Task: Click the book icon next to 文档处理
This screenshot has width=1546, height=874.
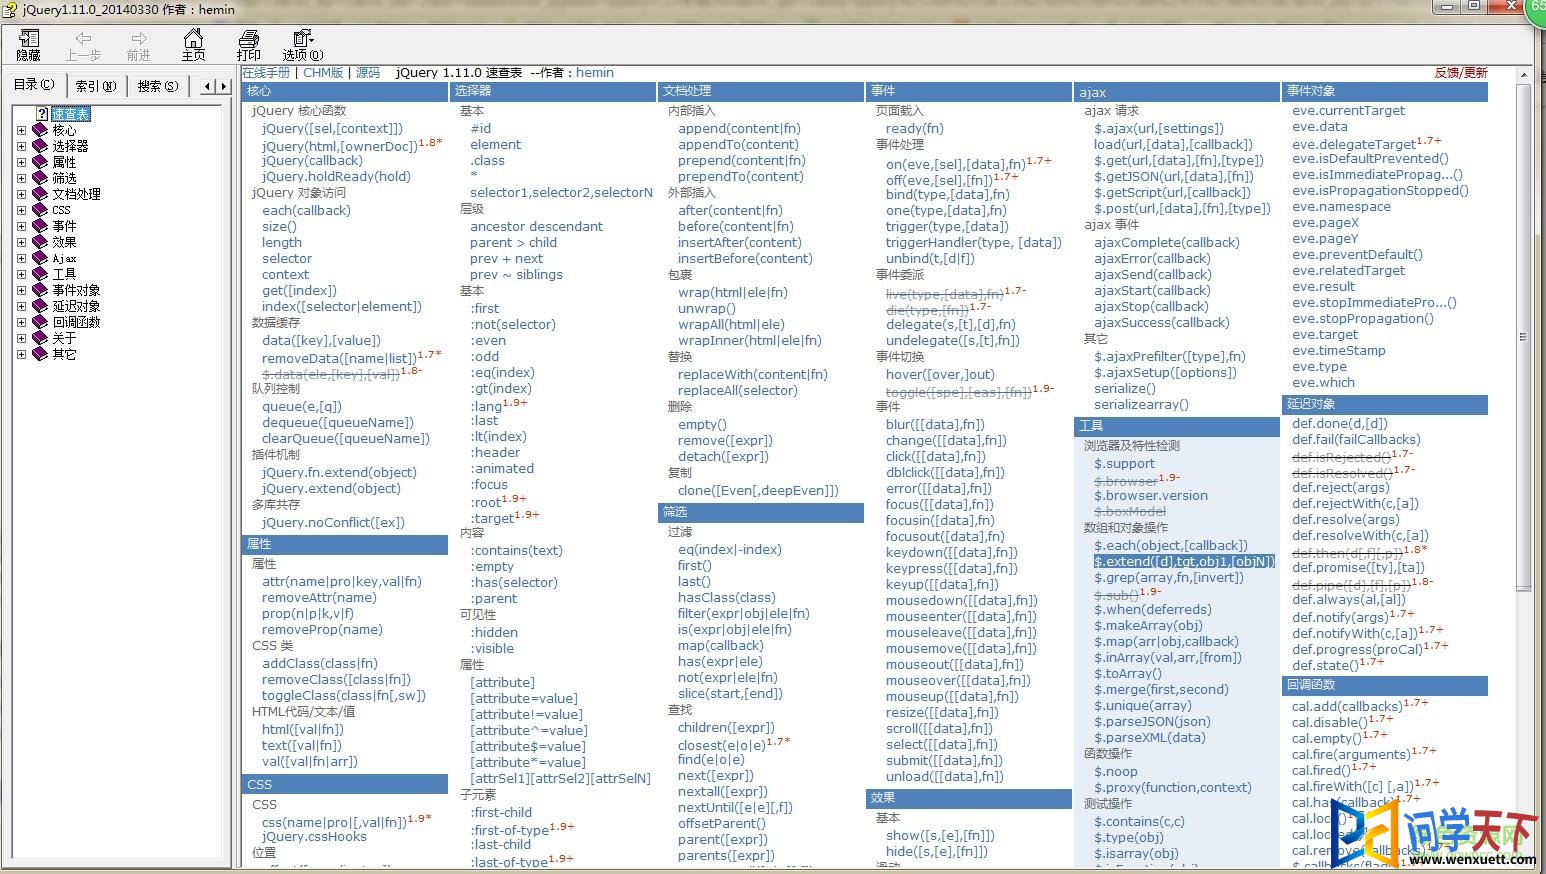Action: 40,194
